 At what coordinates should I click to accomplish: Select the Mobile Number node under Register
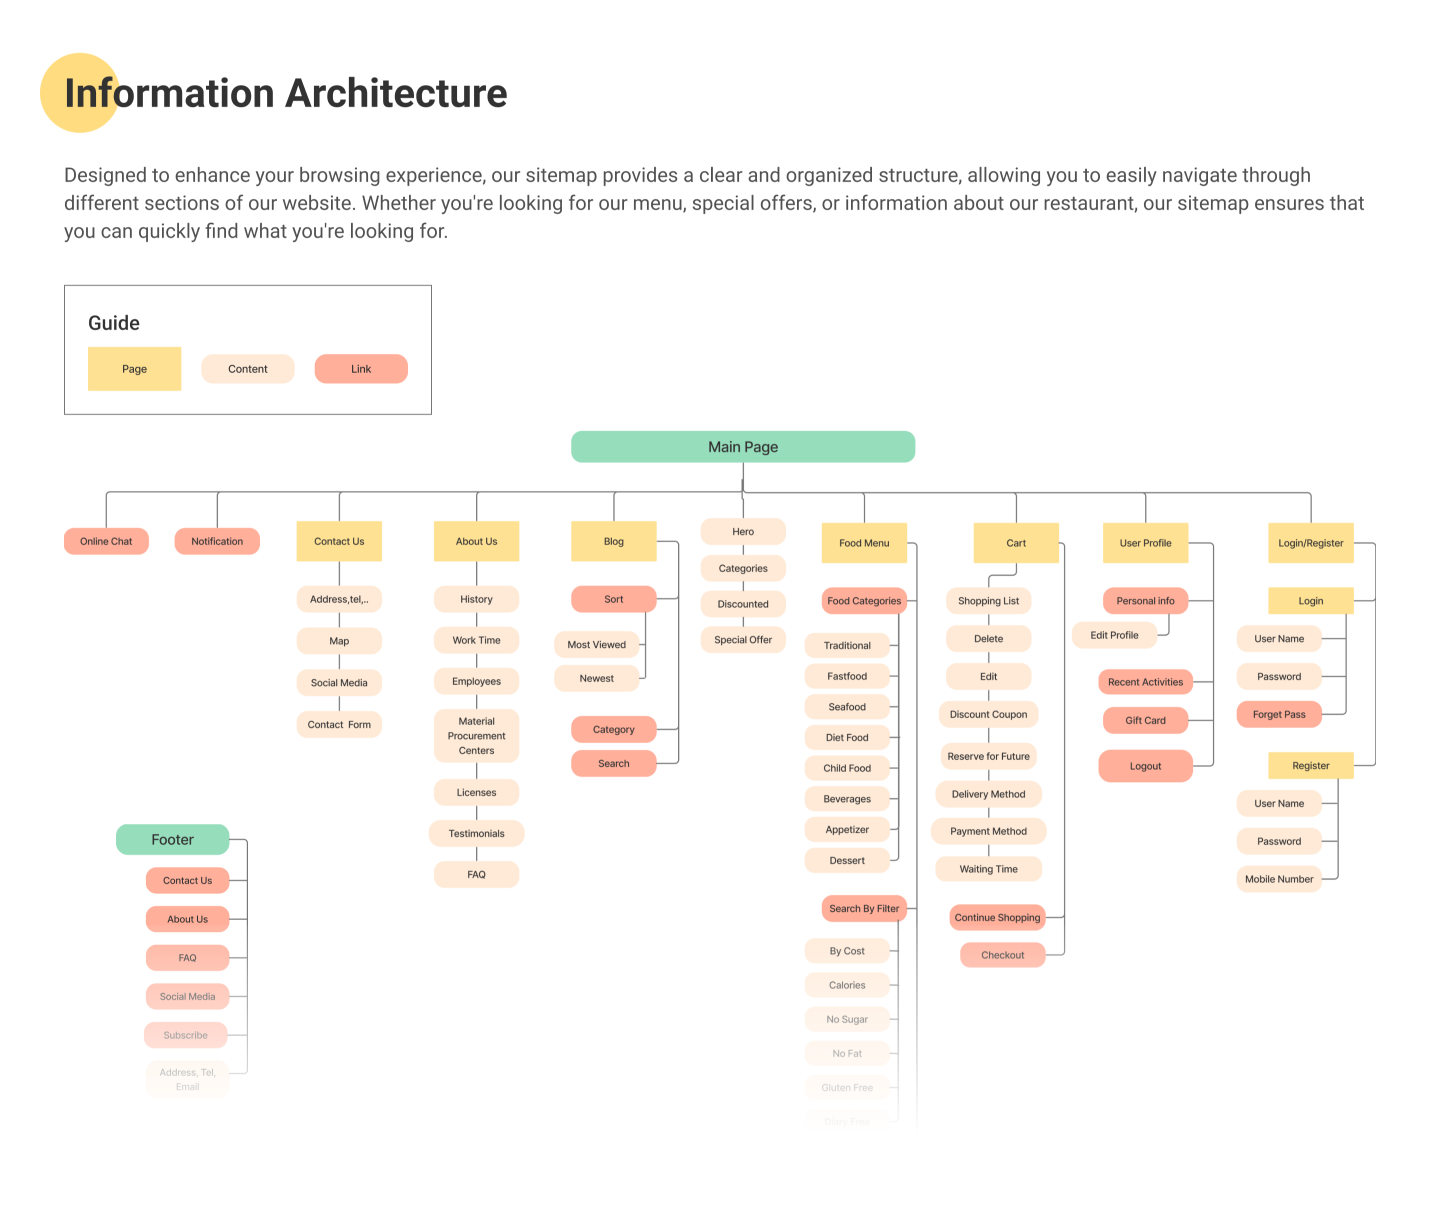[1279, 879]
